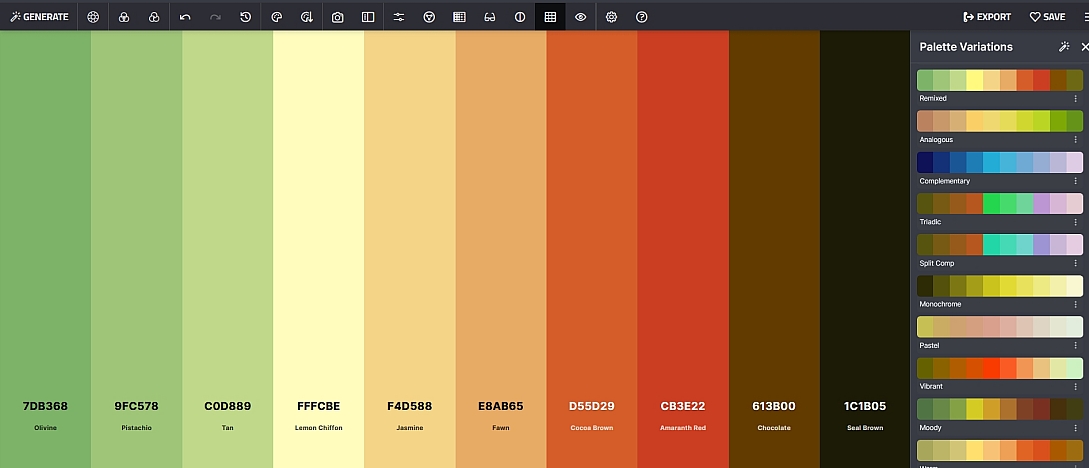Screen dimensions: 1089x468
Task: Open the color wheel icon
Action: [93, 17]
